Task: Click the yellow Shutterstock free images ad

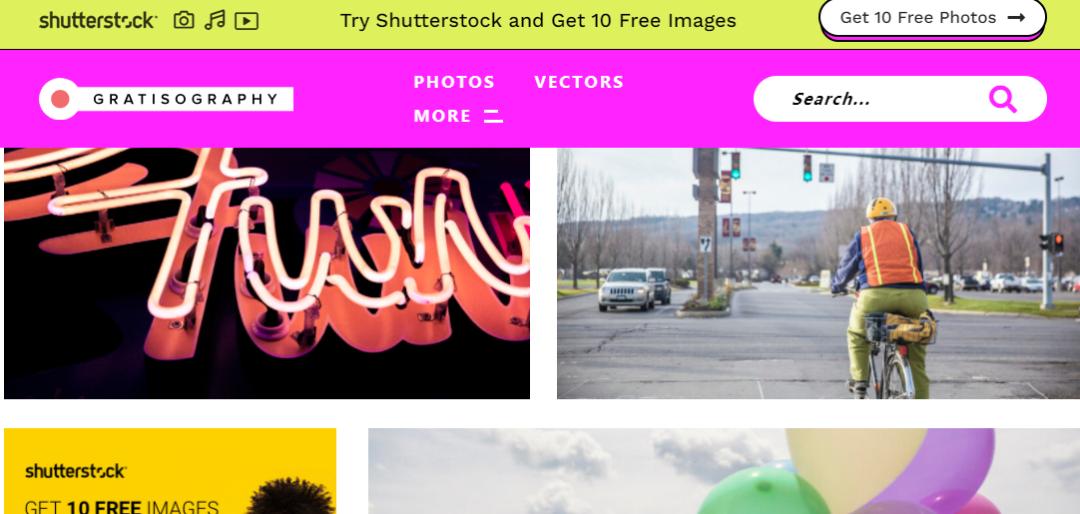Action: pos(170,471)
